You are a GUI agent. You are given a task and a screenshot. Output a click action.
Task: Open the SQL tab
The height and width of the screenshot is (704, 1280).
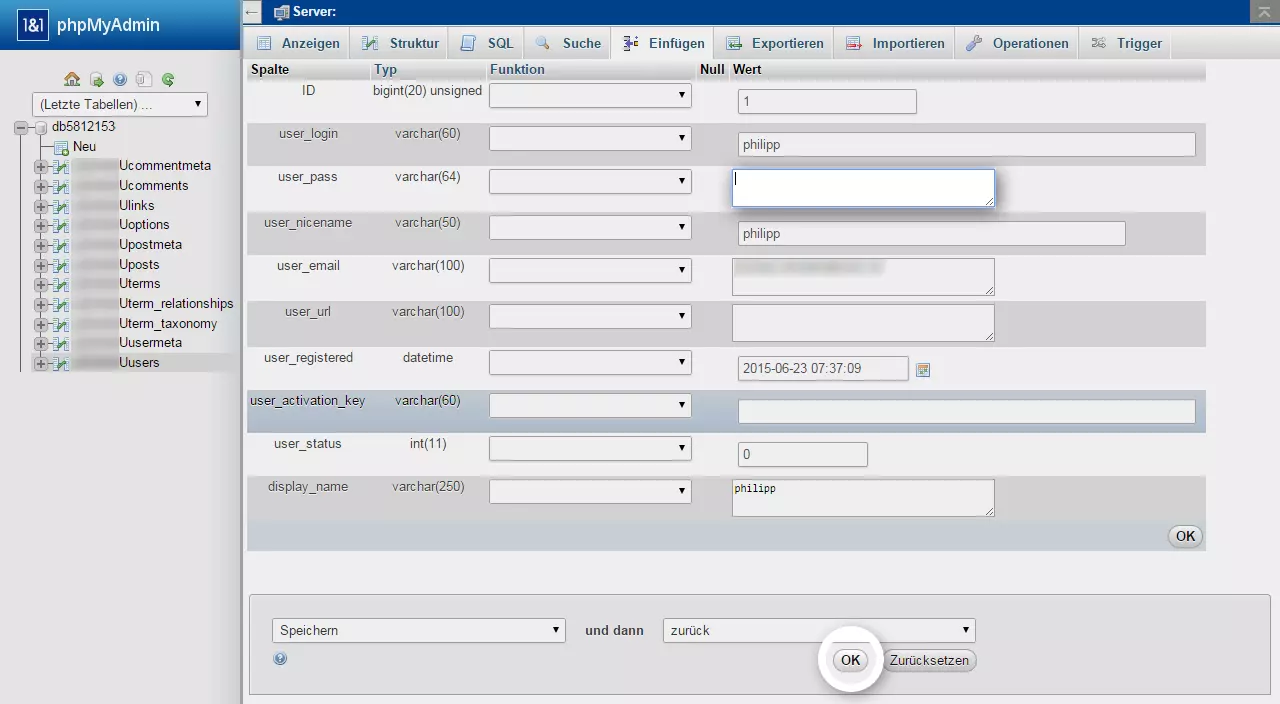click(x=488, y=43)
